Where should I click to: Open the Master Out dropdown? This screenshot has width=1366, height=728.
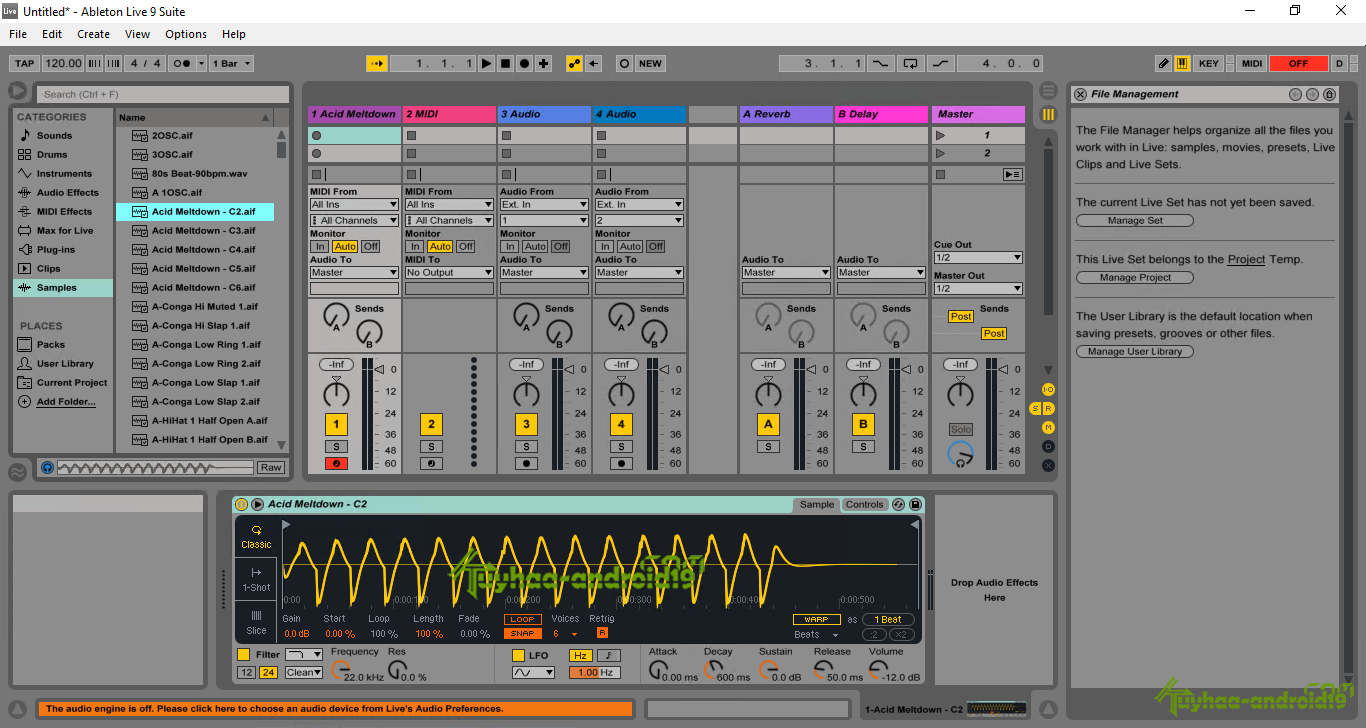click(978, 289)
